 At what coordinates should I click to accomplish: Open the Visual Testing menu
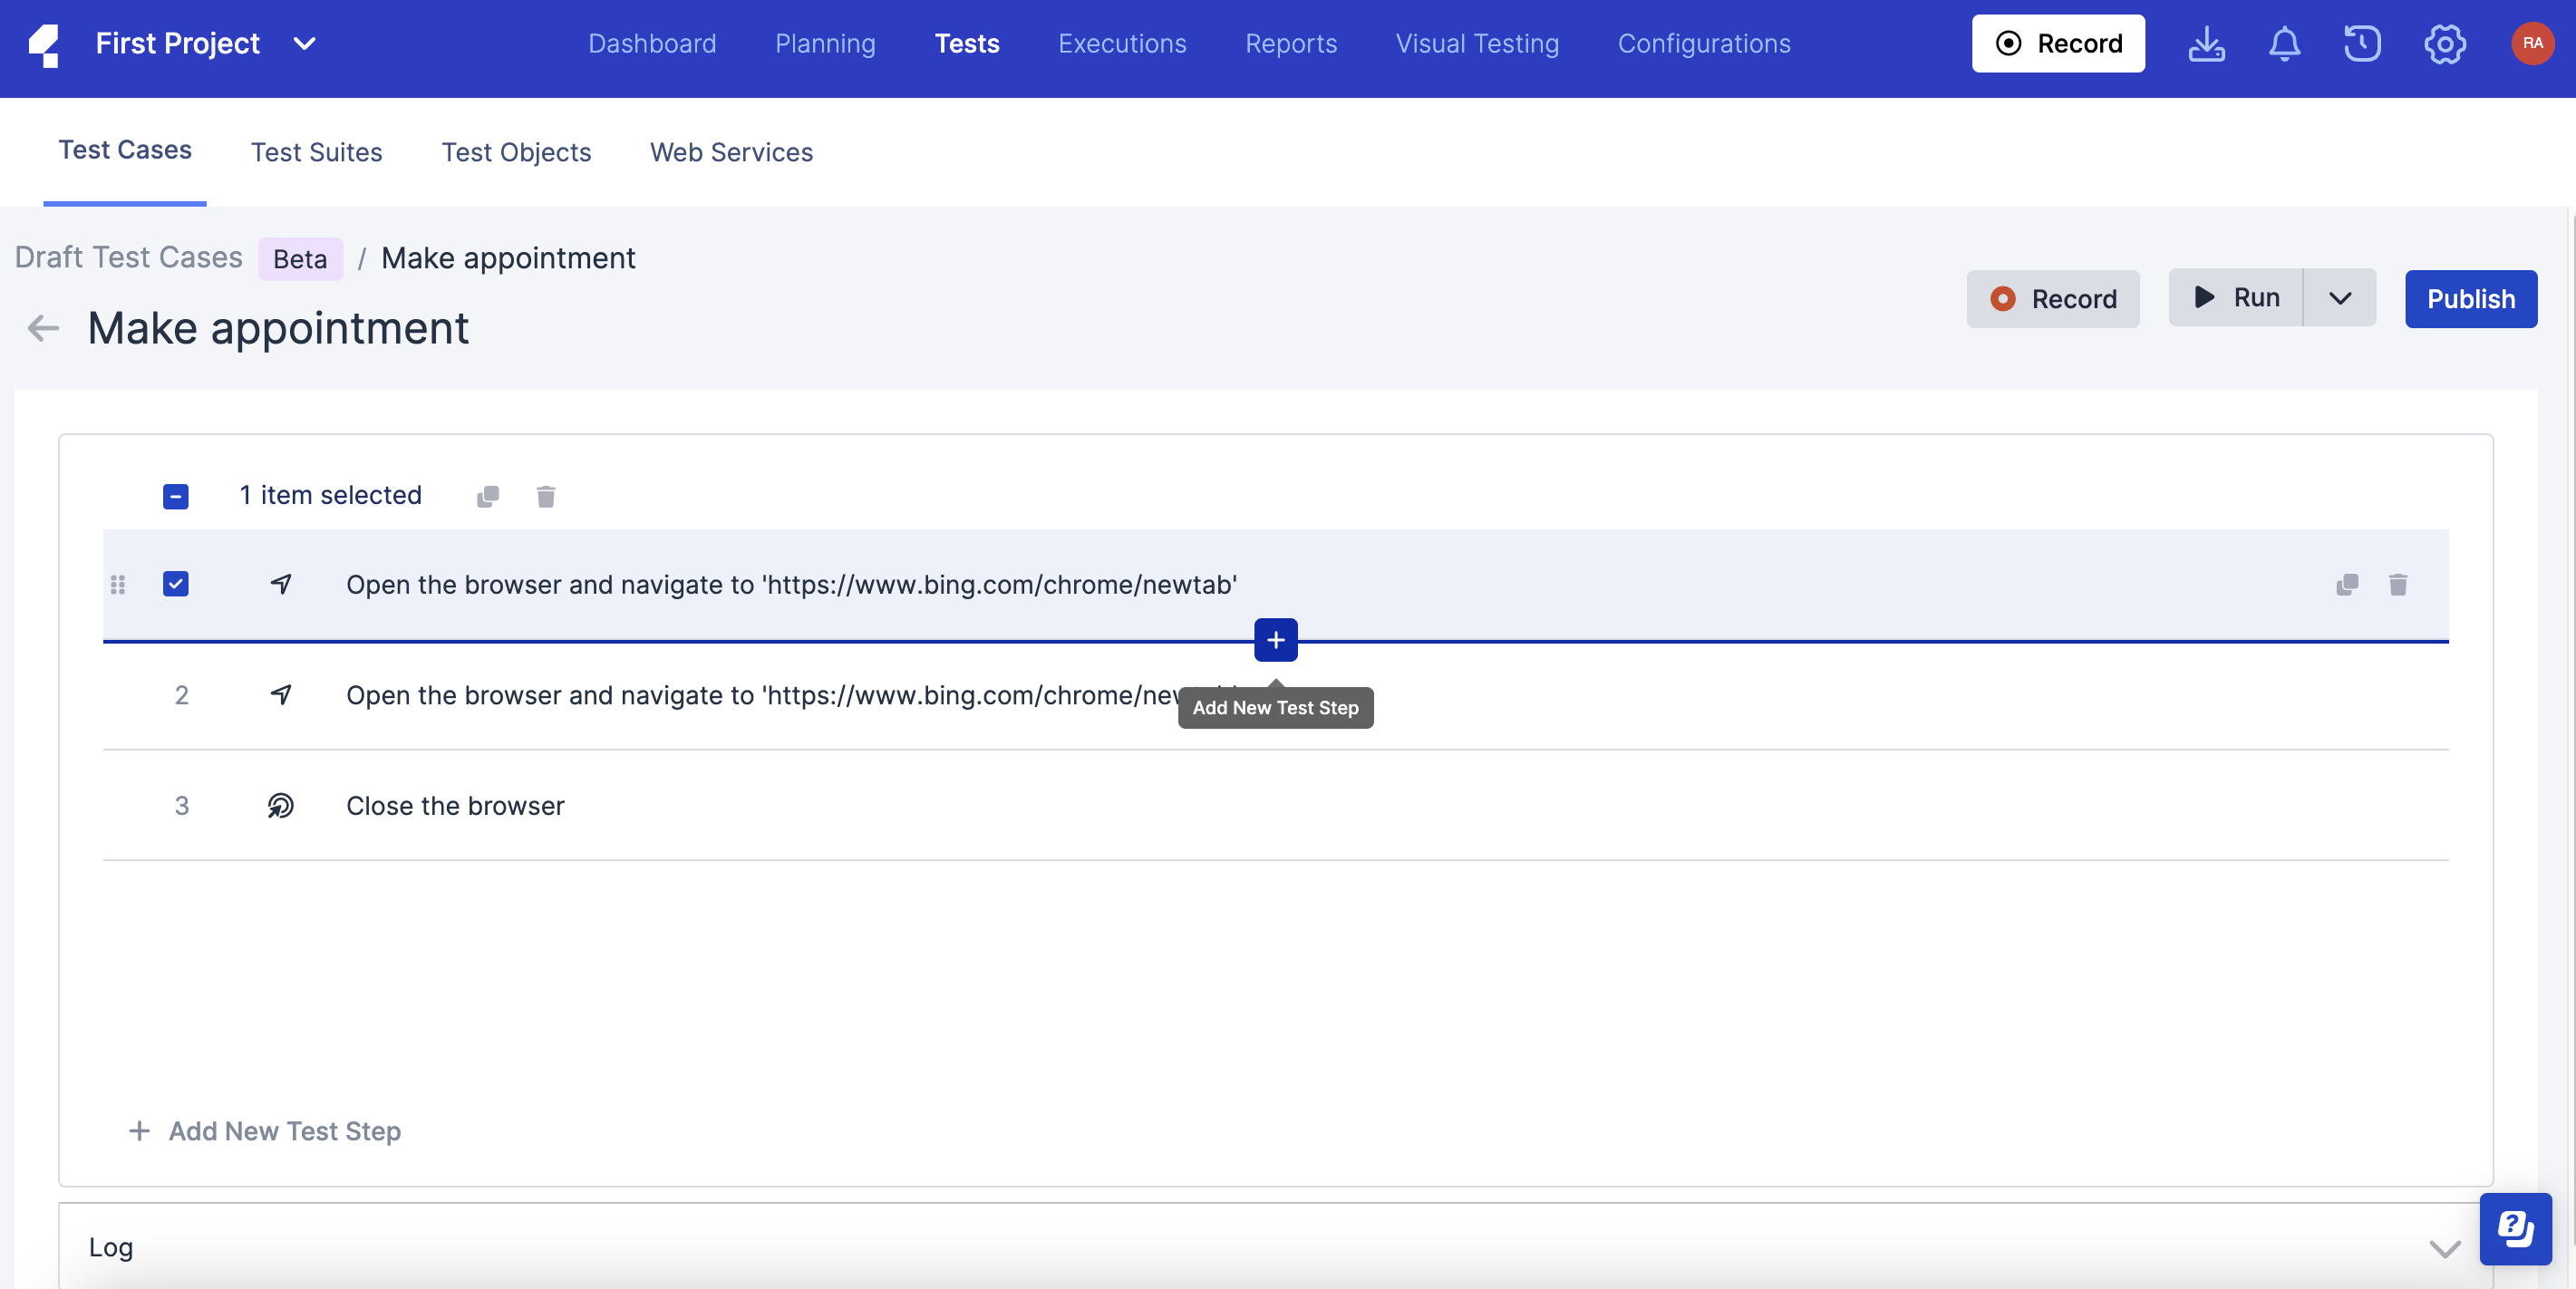coord(1477,44)
